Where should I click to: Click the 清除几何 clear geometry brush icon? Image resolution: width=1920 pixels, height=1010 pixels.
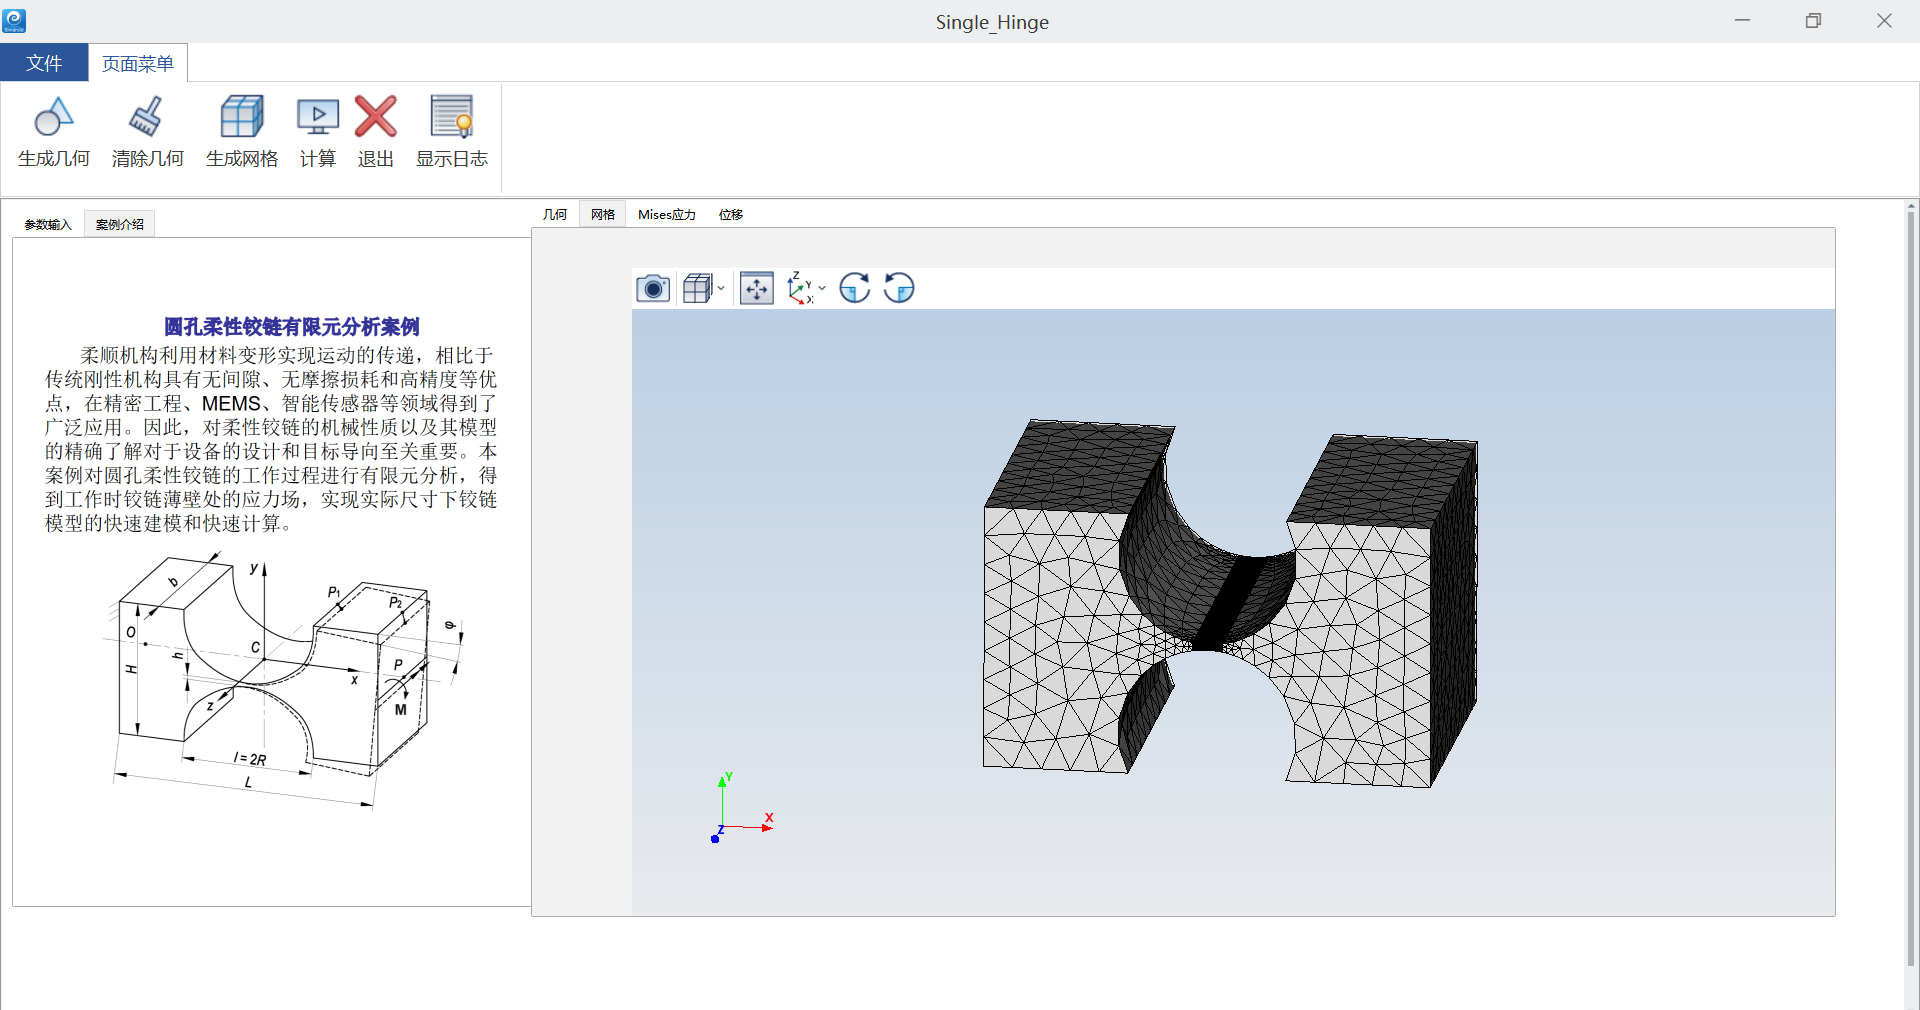(x=147, y=117)
